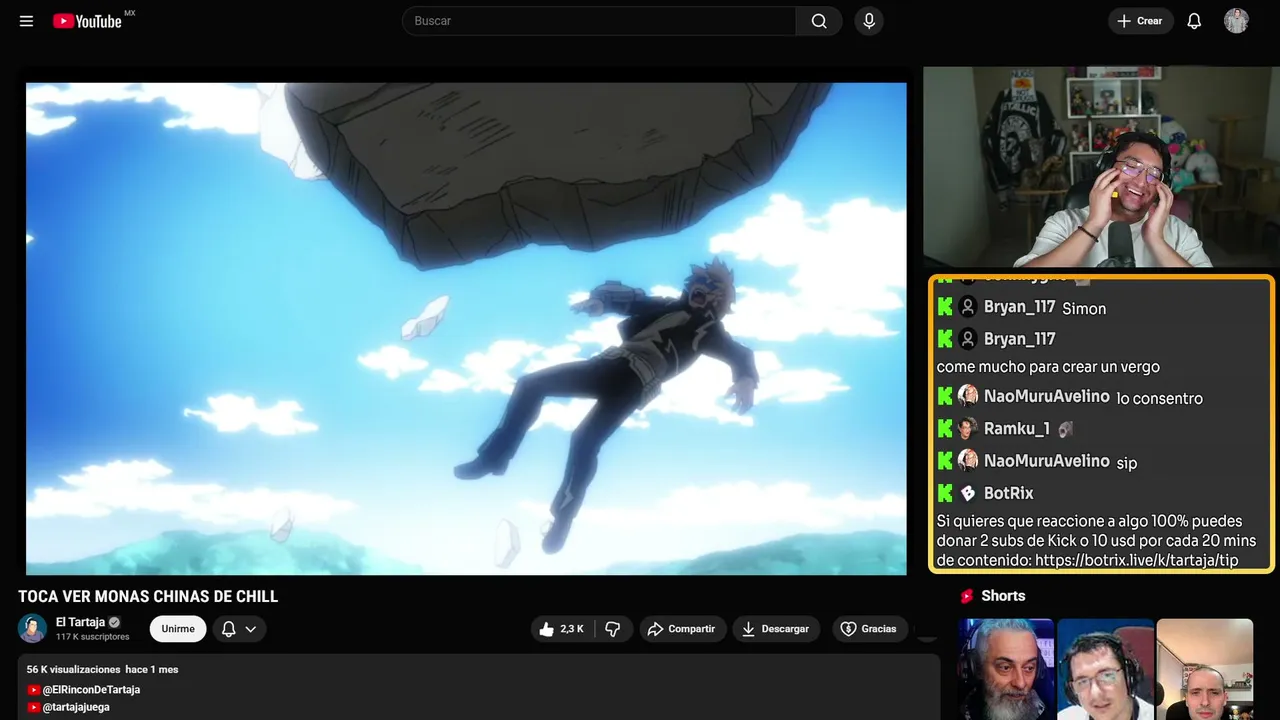
Task: Click the avatar beside "lo consentro" message
Action: tap(967, 397)
